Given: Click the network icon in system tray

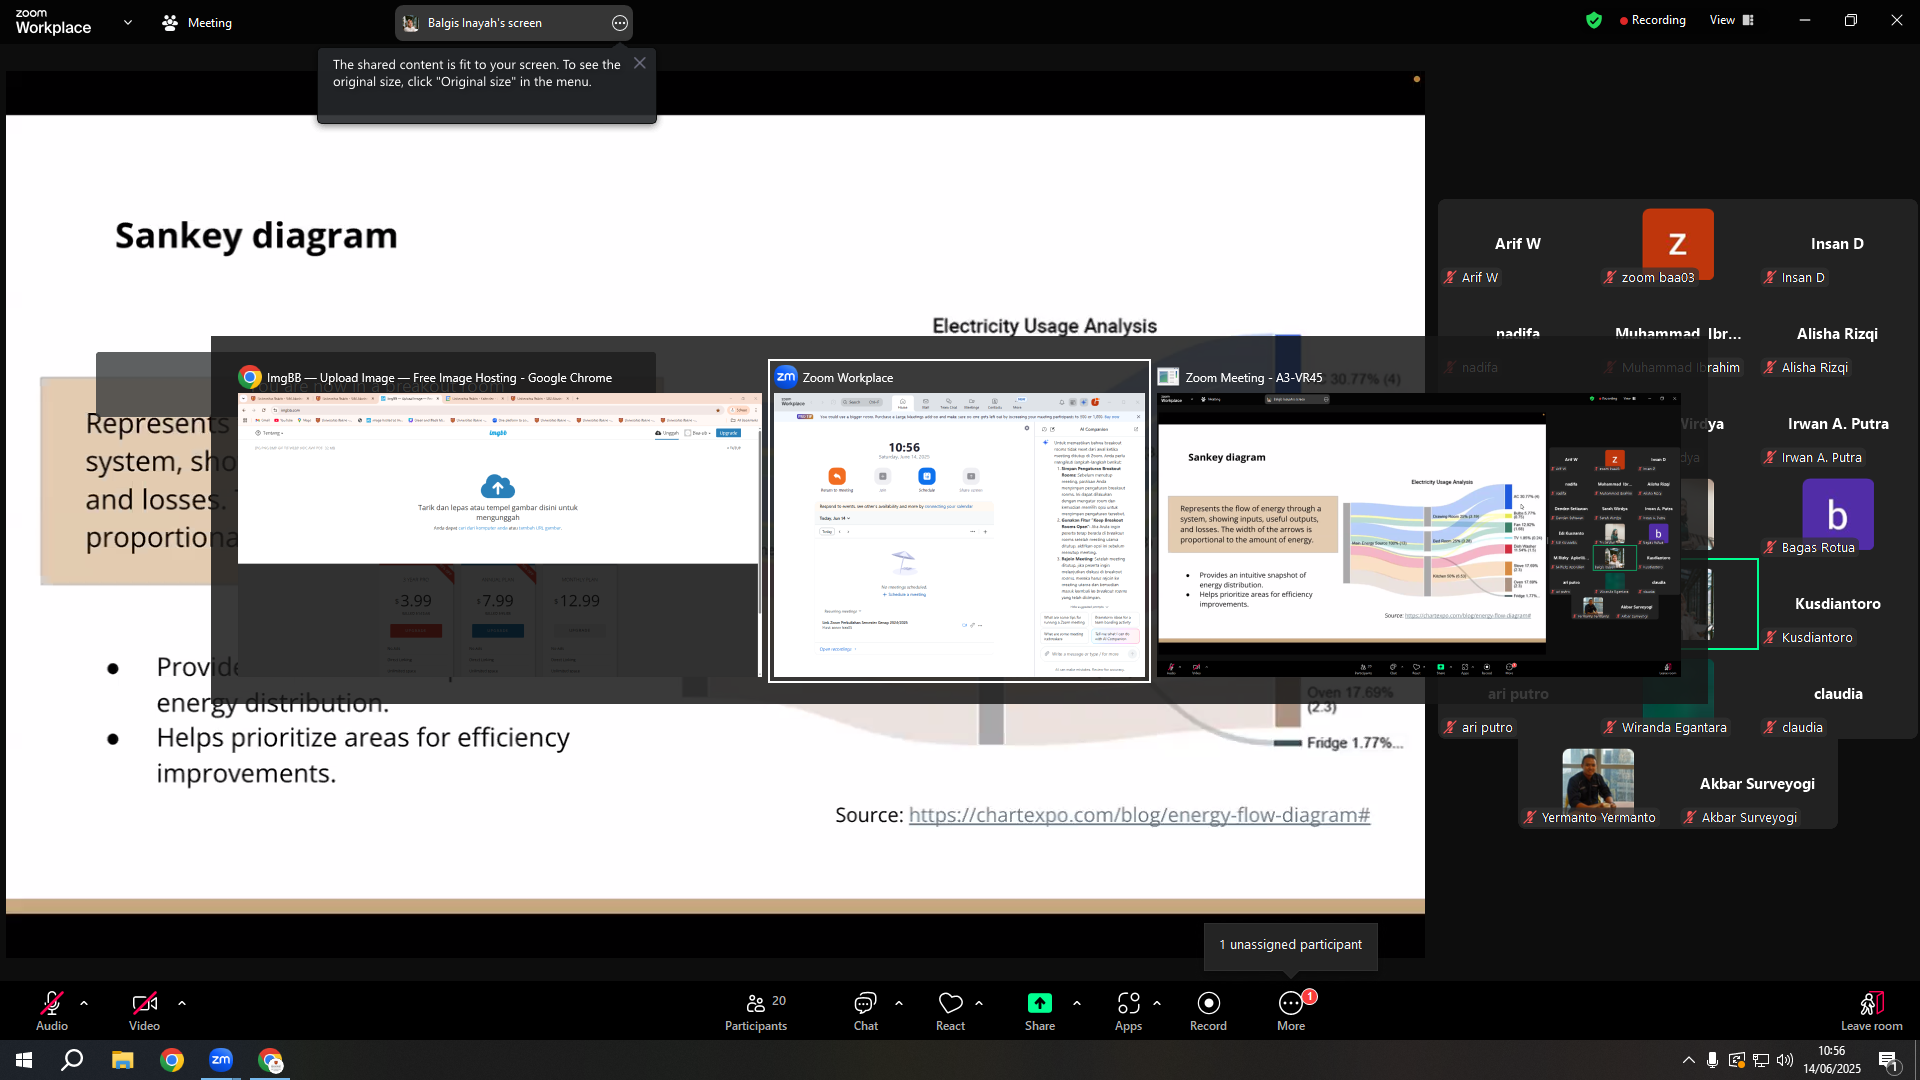Looking at the screenshot, I should point(1761,1060).
